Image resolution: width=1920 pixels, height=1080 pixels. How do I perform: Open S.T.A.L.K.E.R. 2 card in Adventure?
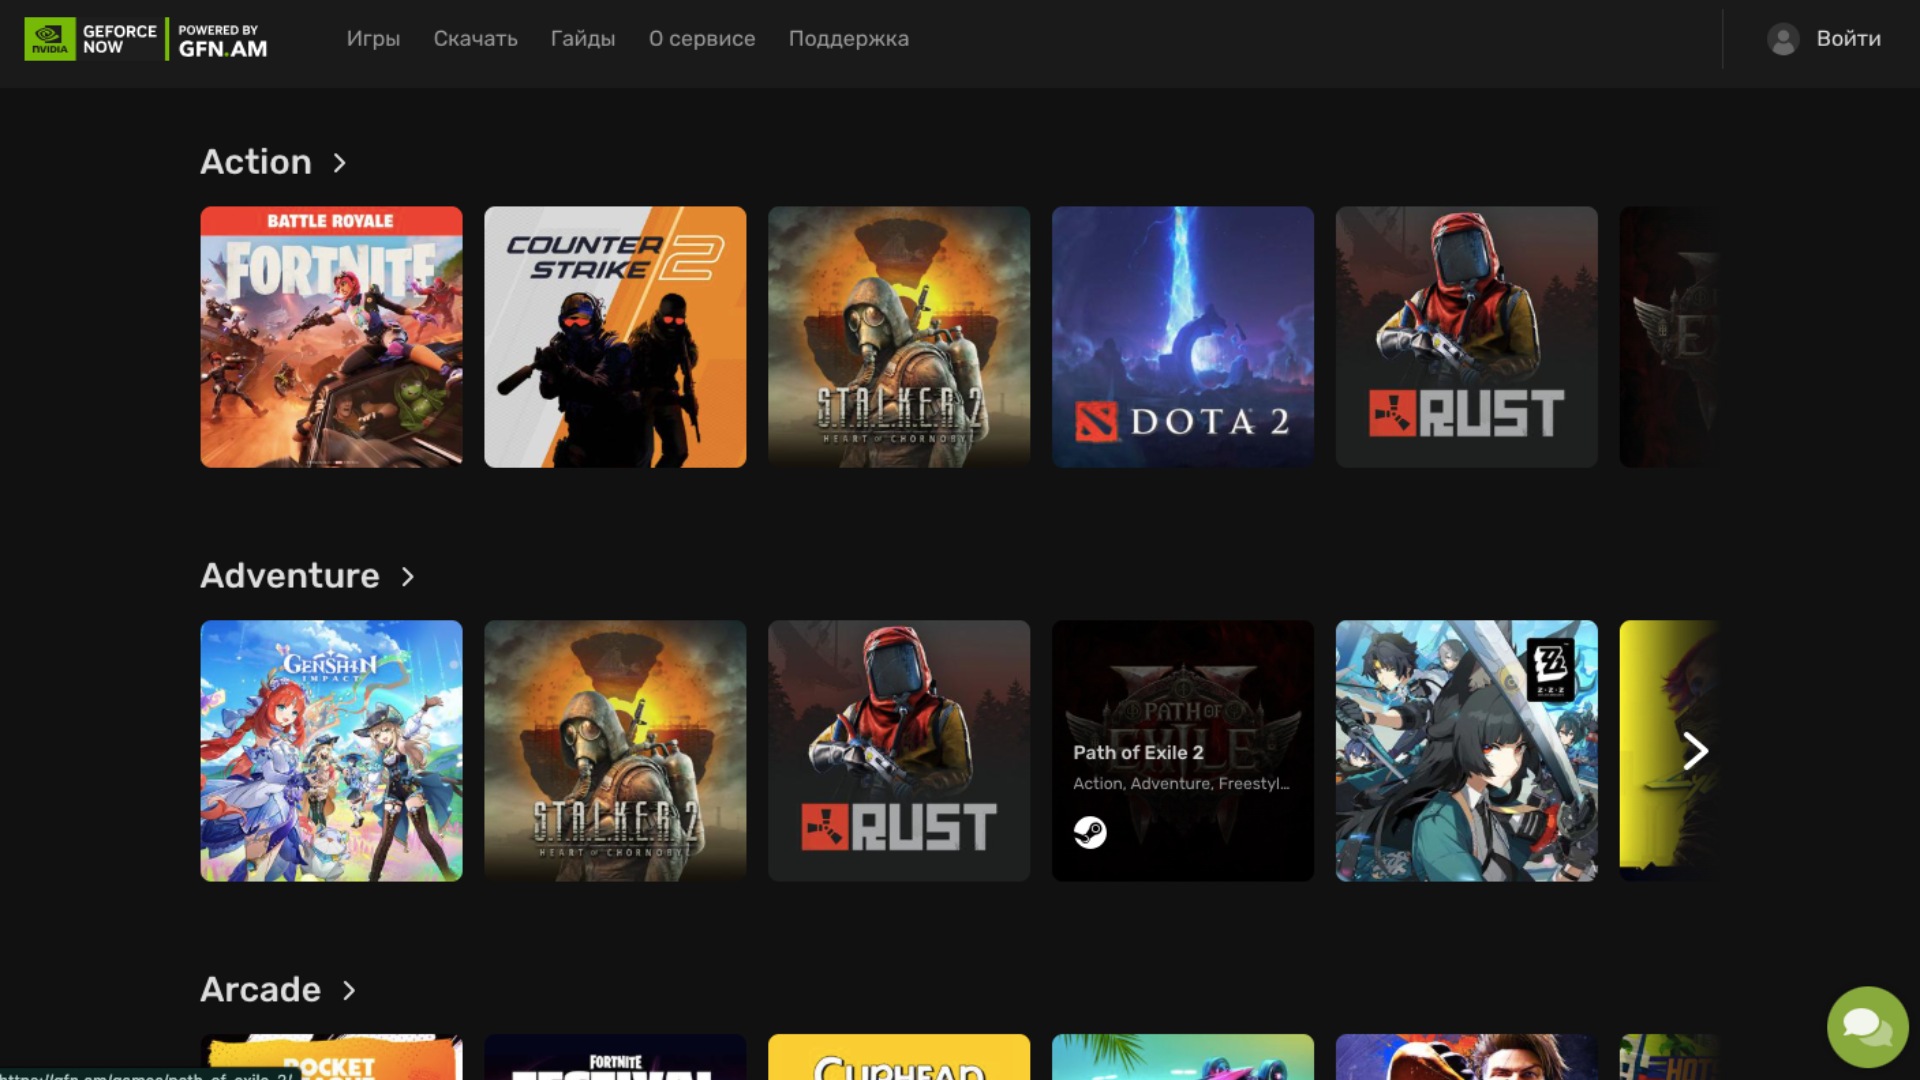coord(615,751)
